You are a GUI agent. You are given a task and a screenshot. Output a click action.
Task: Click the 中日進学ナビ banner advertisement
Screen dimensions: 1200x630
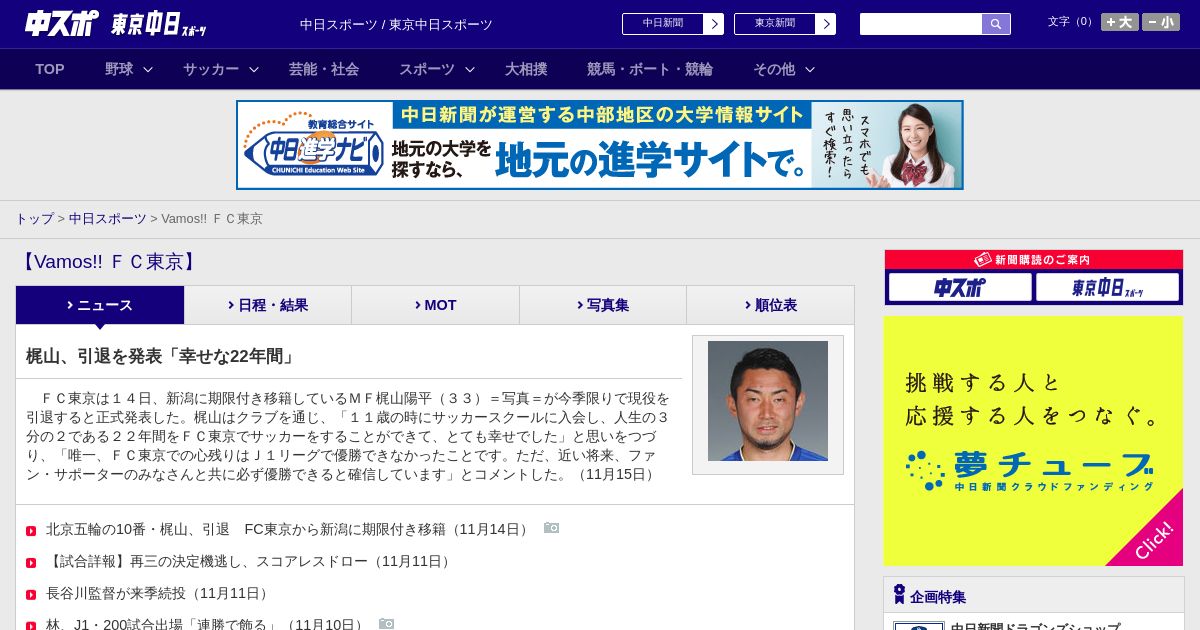(600, 145)
